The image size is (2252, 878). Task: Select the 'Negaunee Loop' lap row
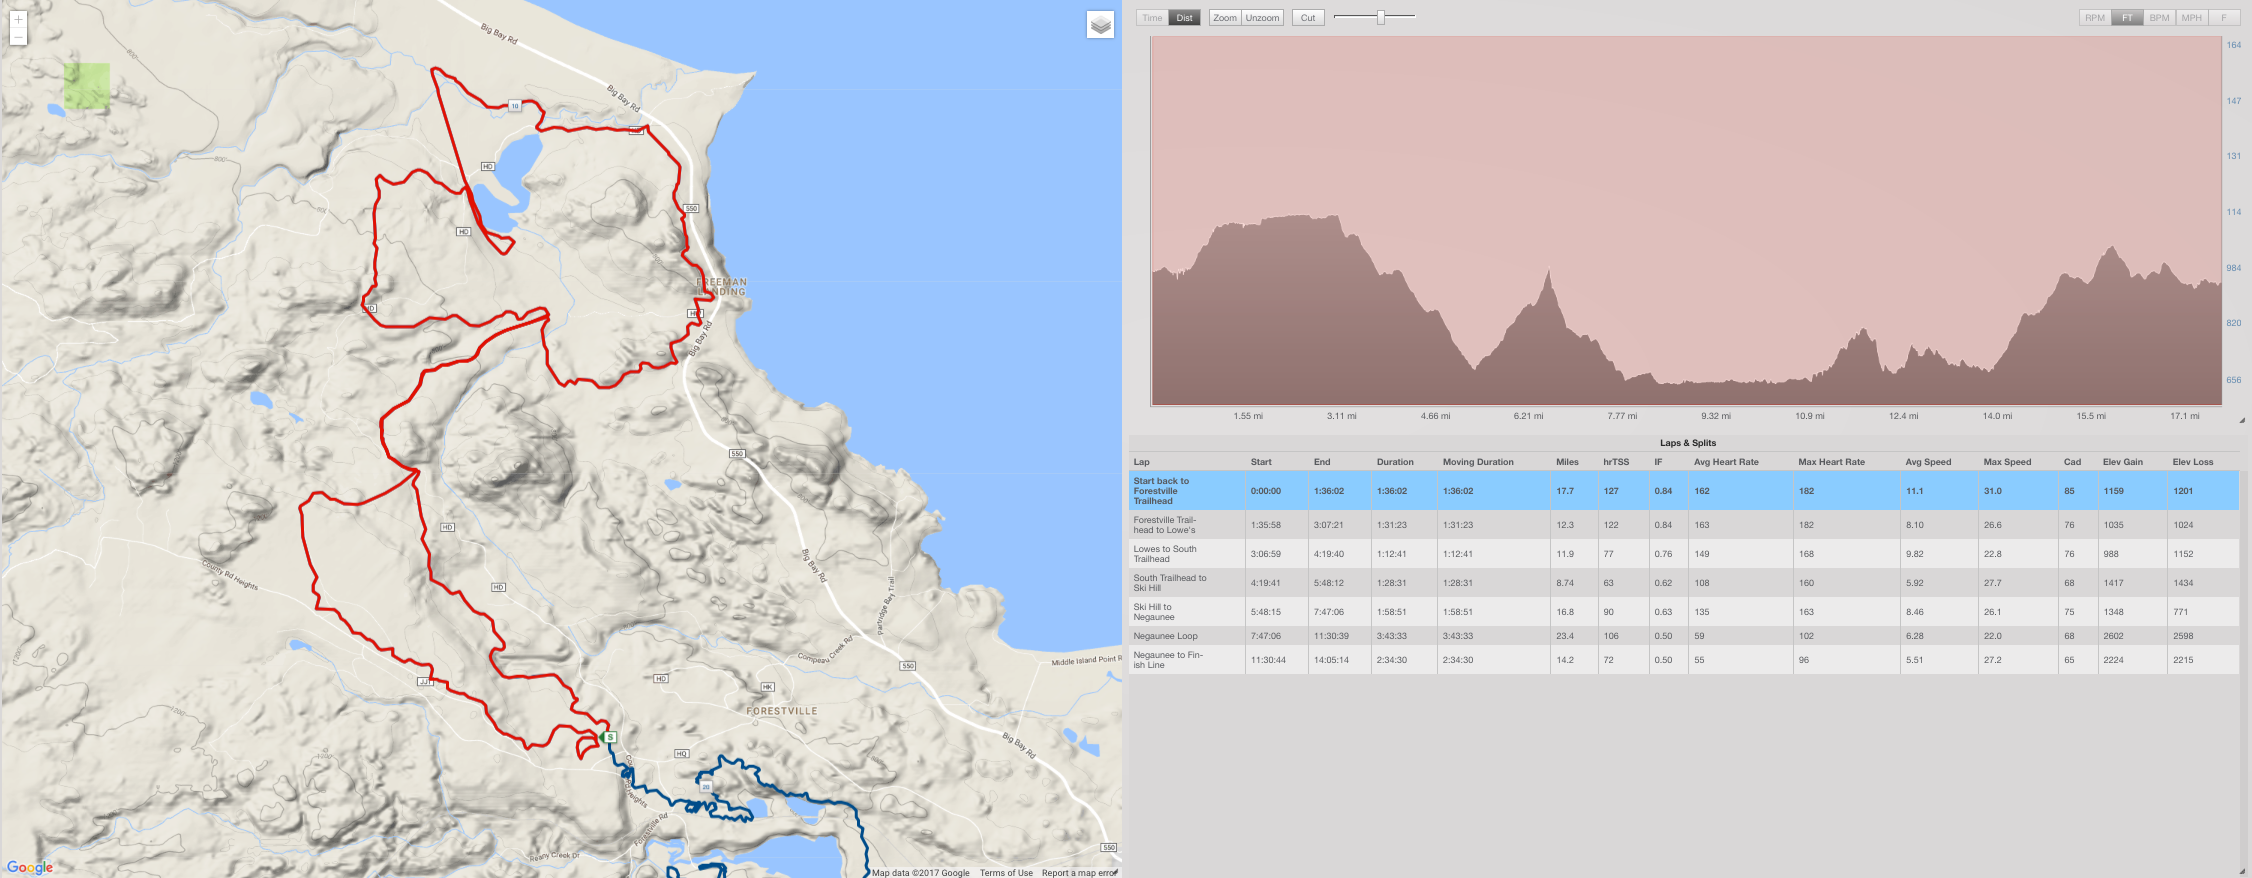(1684, 636)
